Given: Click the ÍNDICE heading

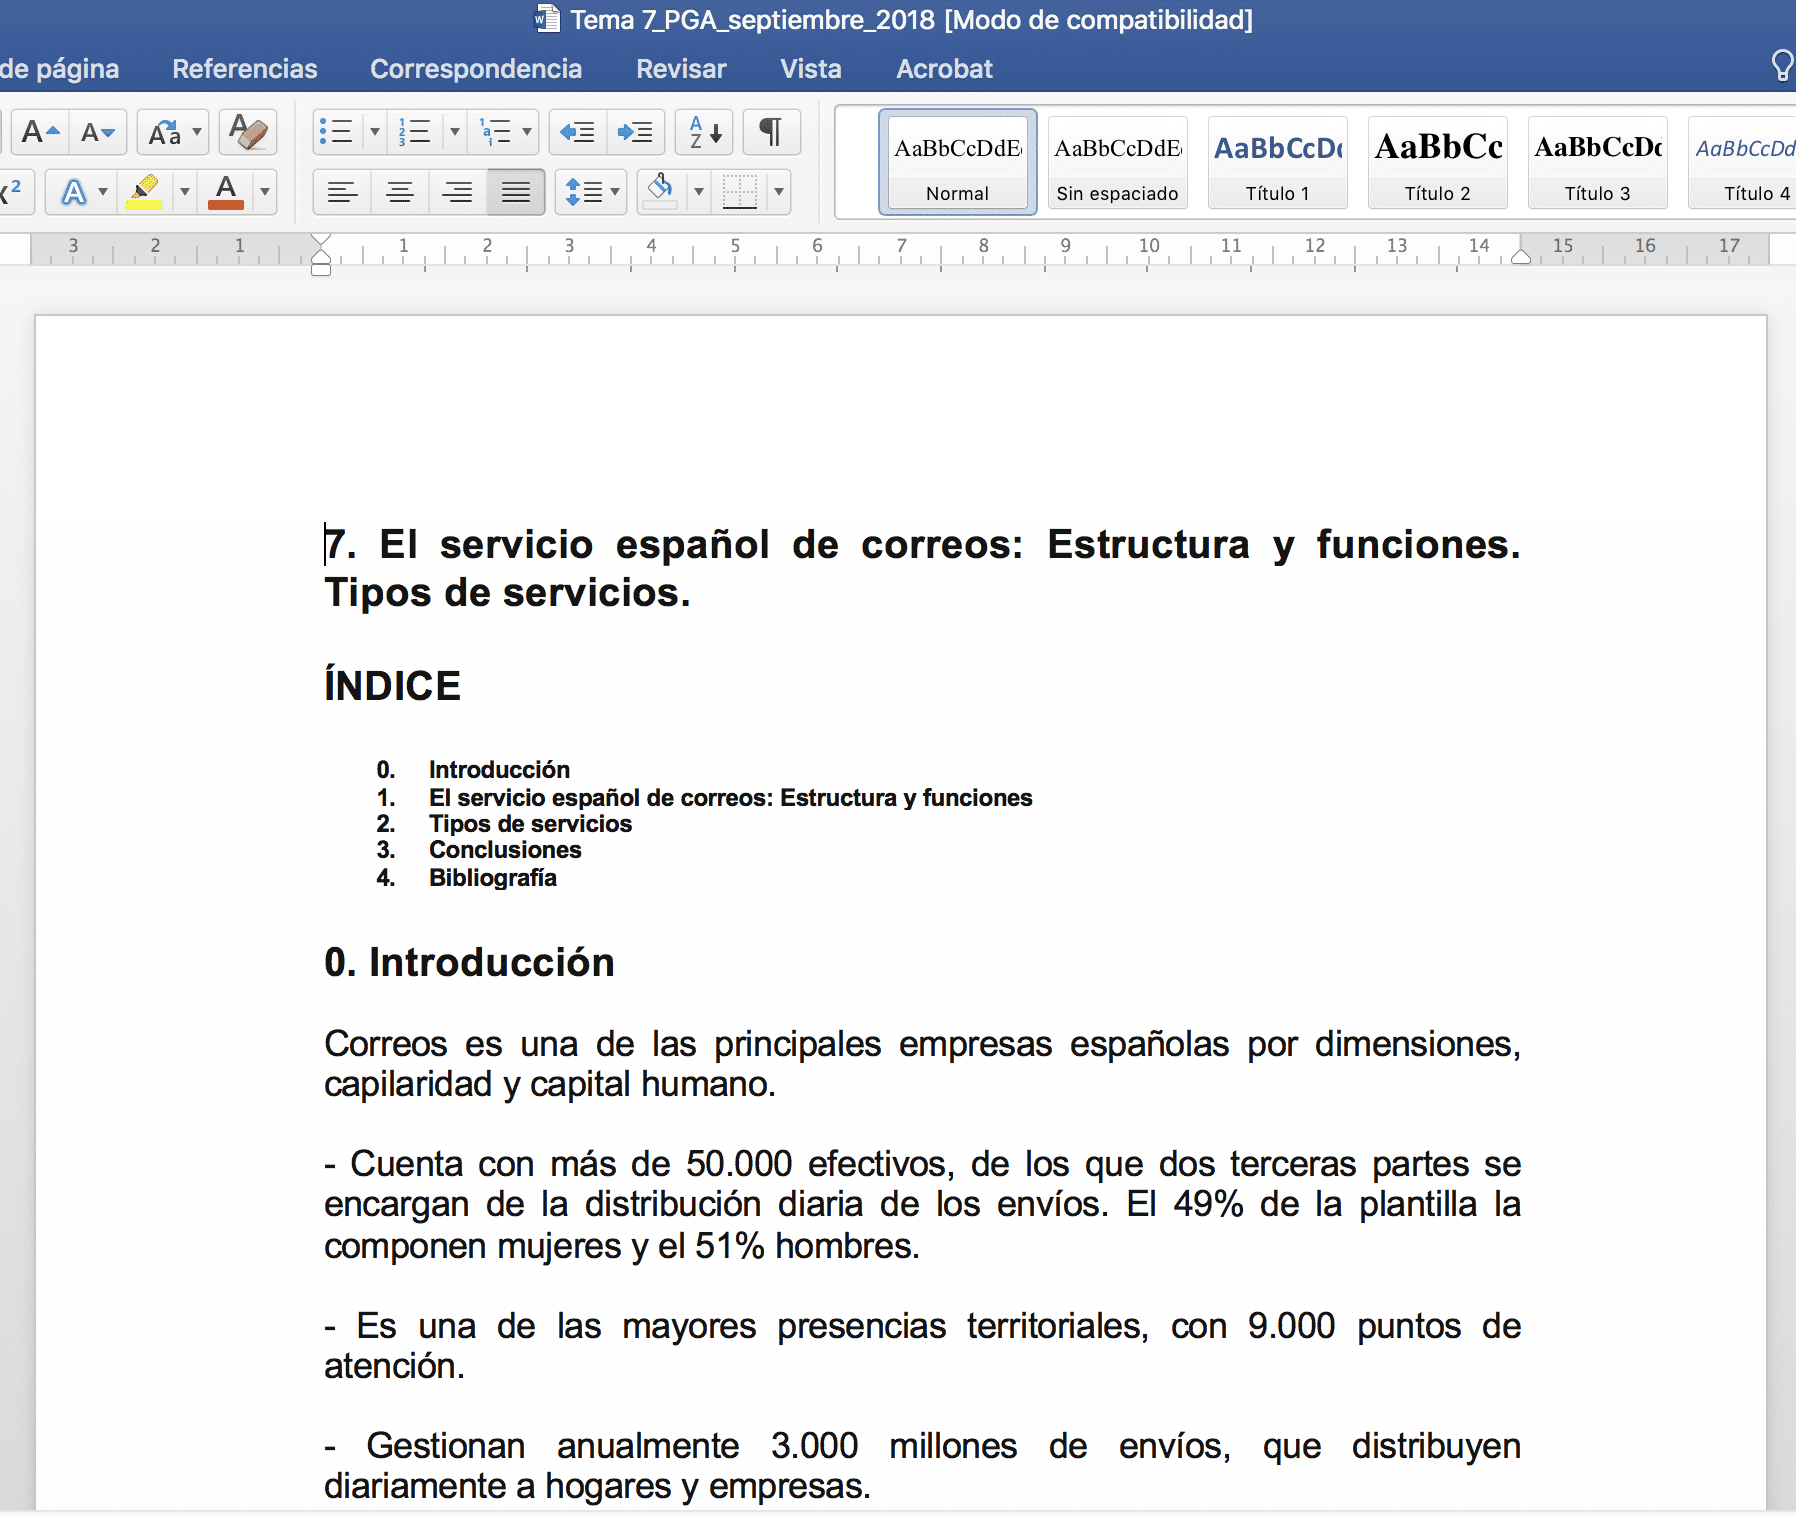Looking at the screenshot, I should pos(393,686).
